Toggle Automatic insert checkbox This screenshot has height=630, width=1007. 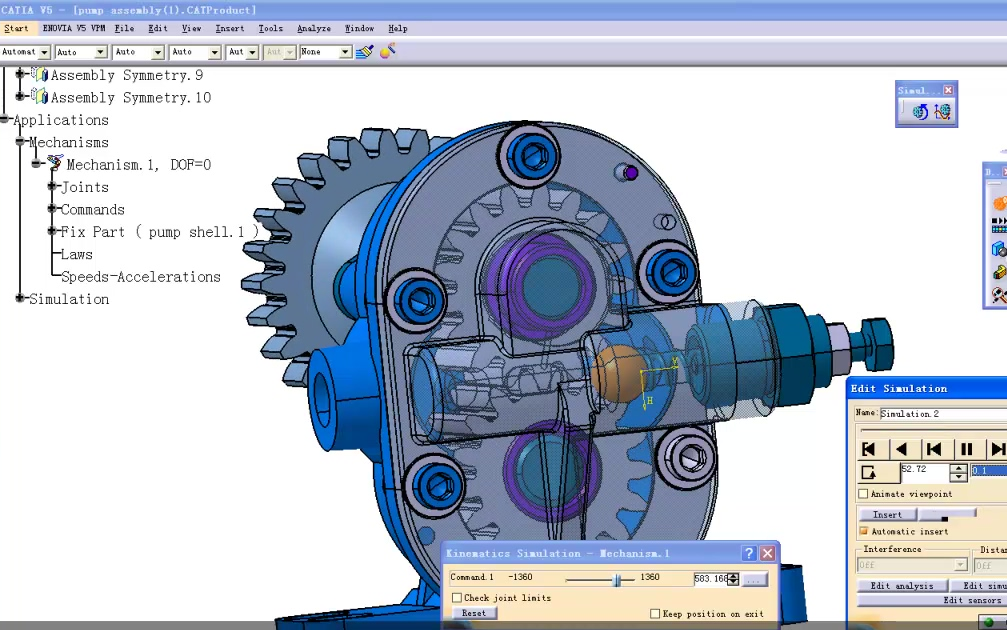(x=863, y=531)
